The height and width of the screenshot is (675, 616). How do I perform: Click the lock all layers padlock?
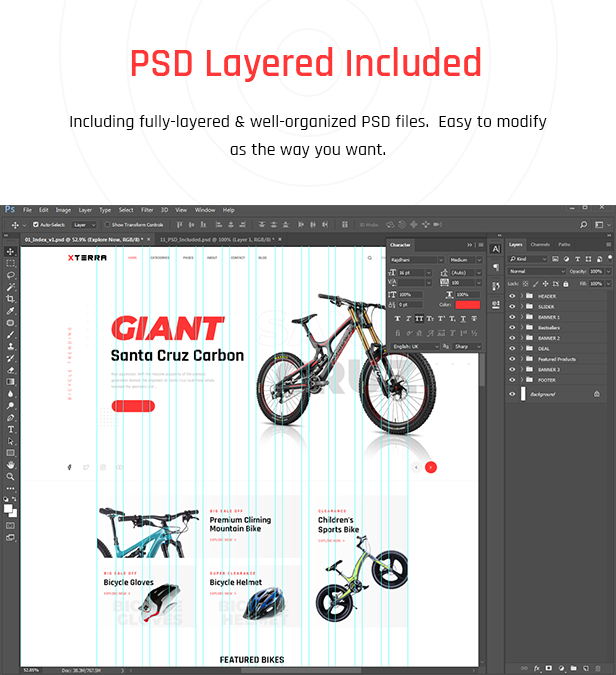coord(566,284)
